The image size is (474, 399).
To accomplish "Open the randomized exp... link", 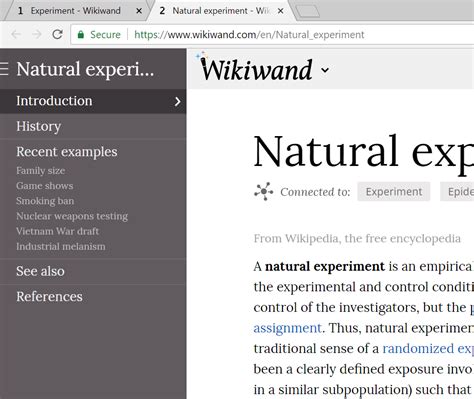I will click(x=428, y=349).
